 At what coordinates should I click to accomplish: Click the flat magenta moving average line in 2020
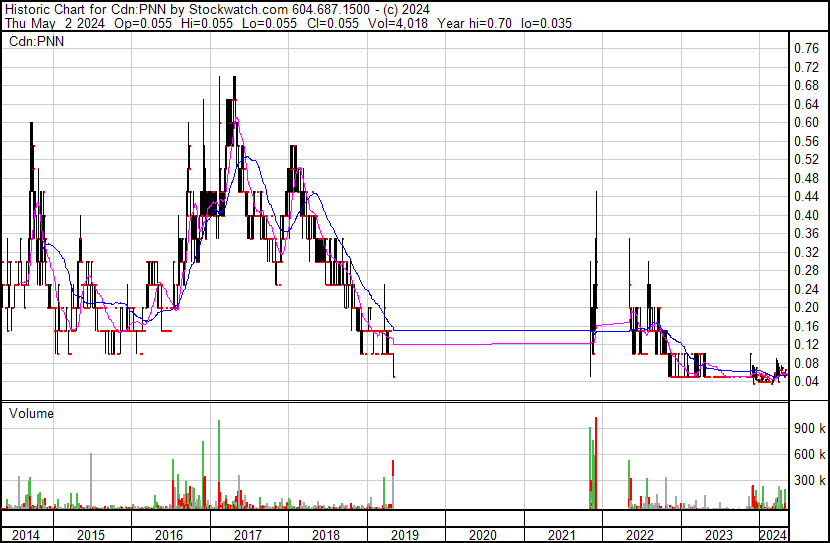(x=483, y=344)
